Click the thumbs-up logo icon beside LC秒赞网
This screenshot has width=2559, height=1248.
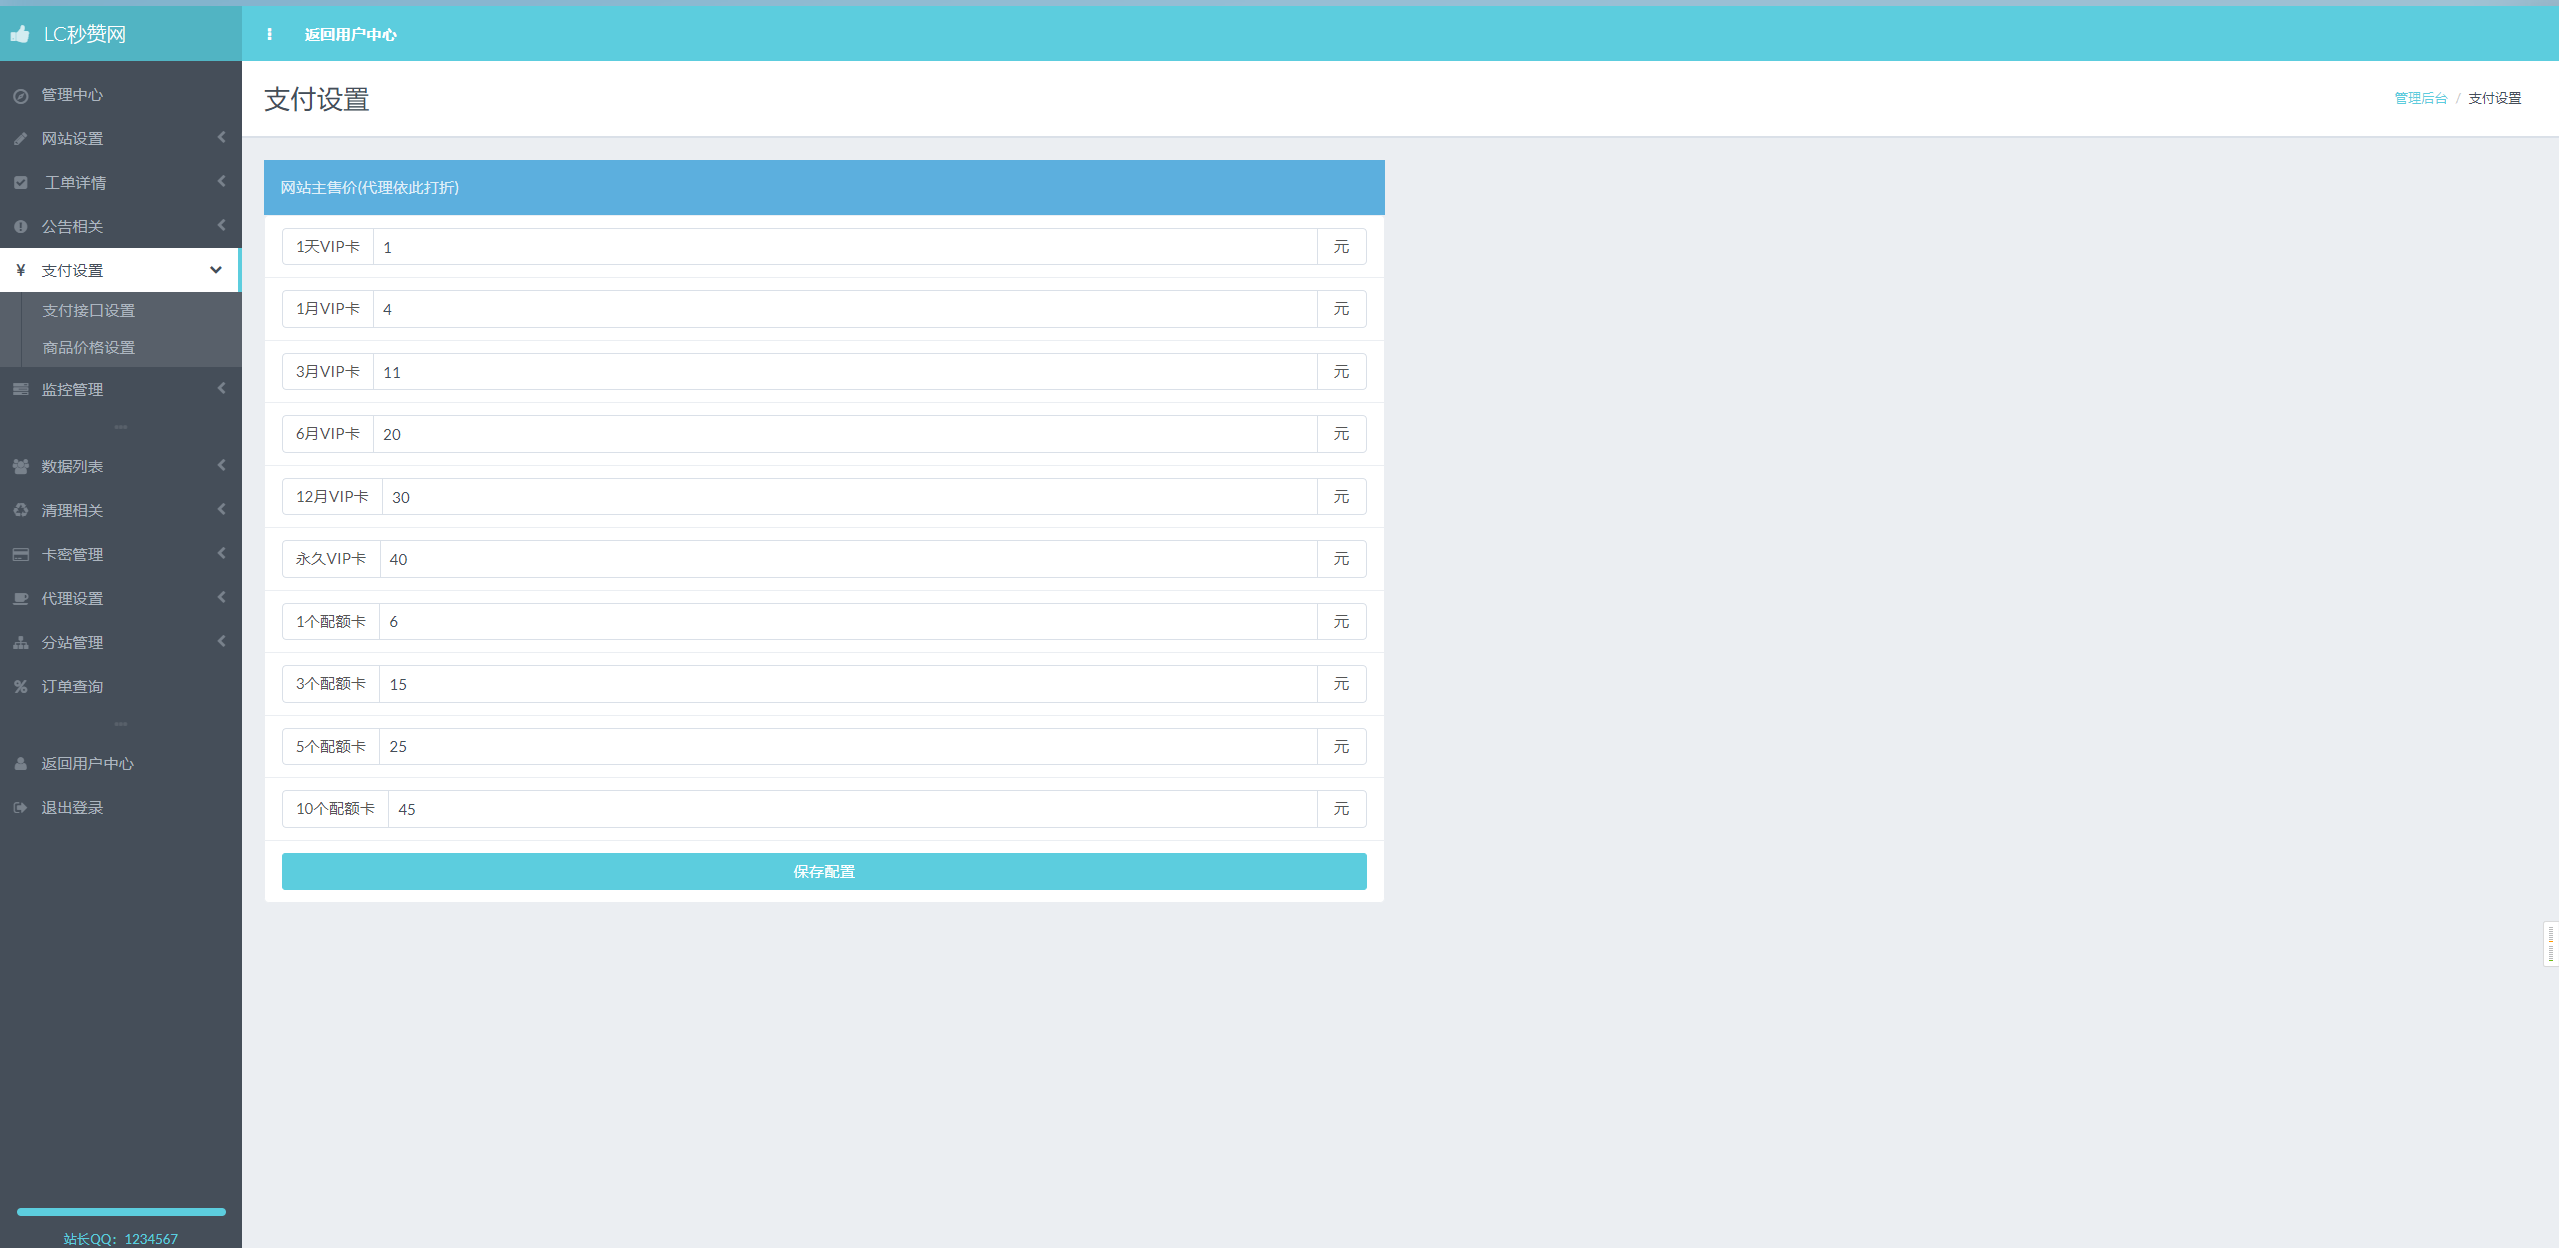20,34
